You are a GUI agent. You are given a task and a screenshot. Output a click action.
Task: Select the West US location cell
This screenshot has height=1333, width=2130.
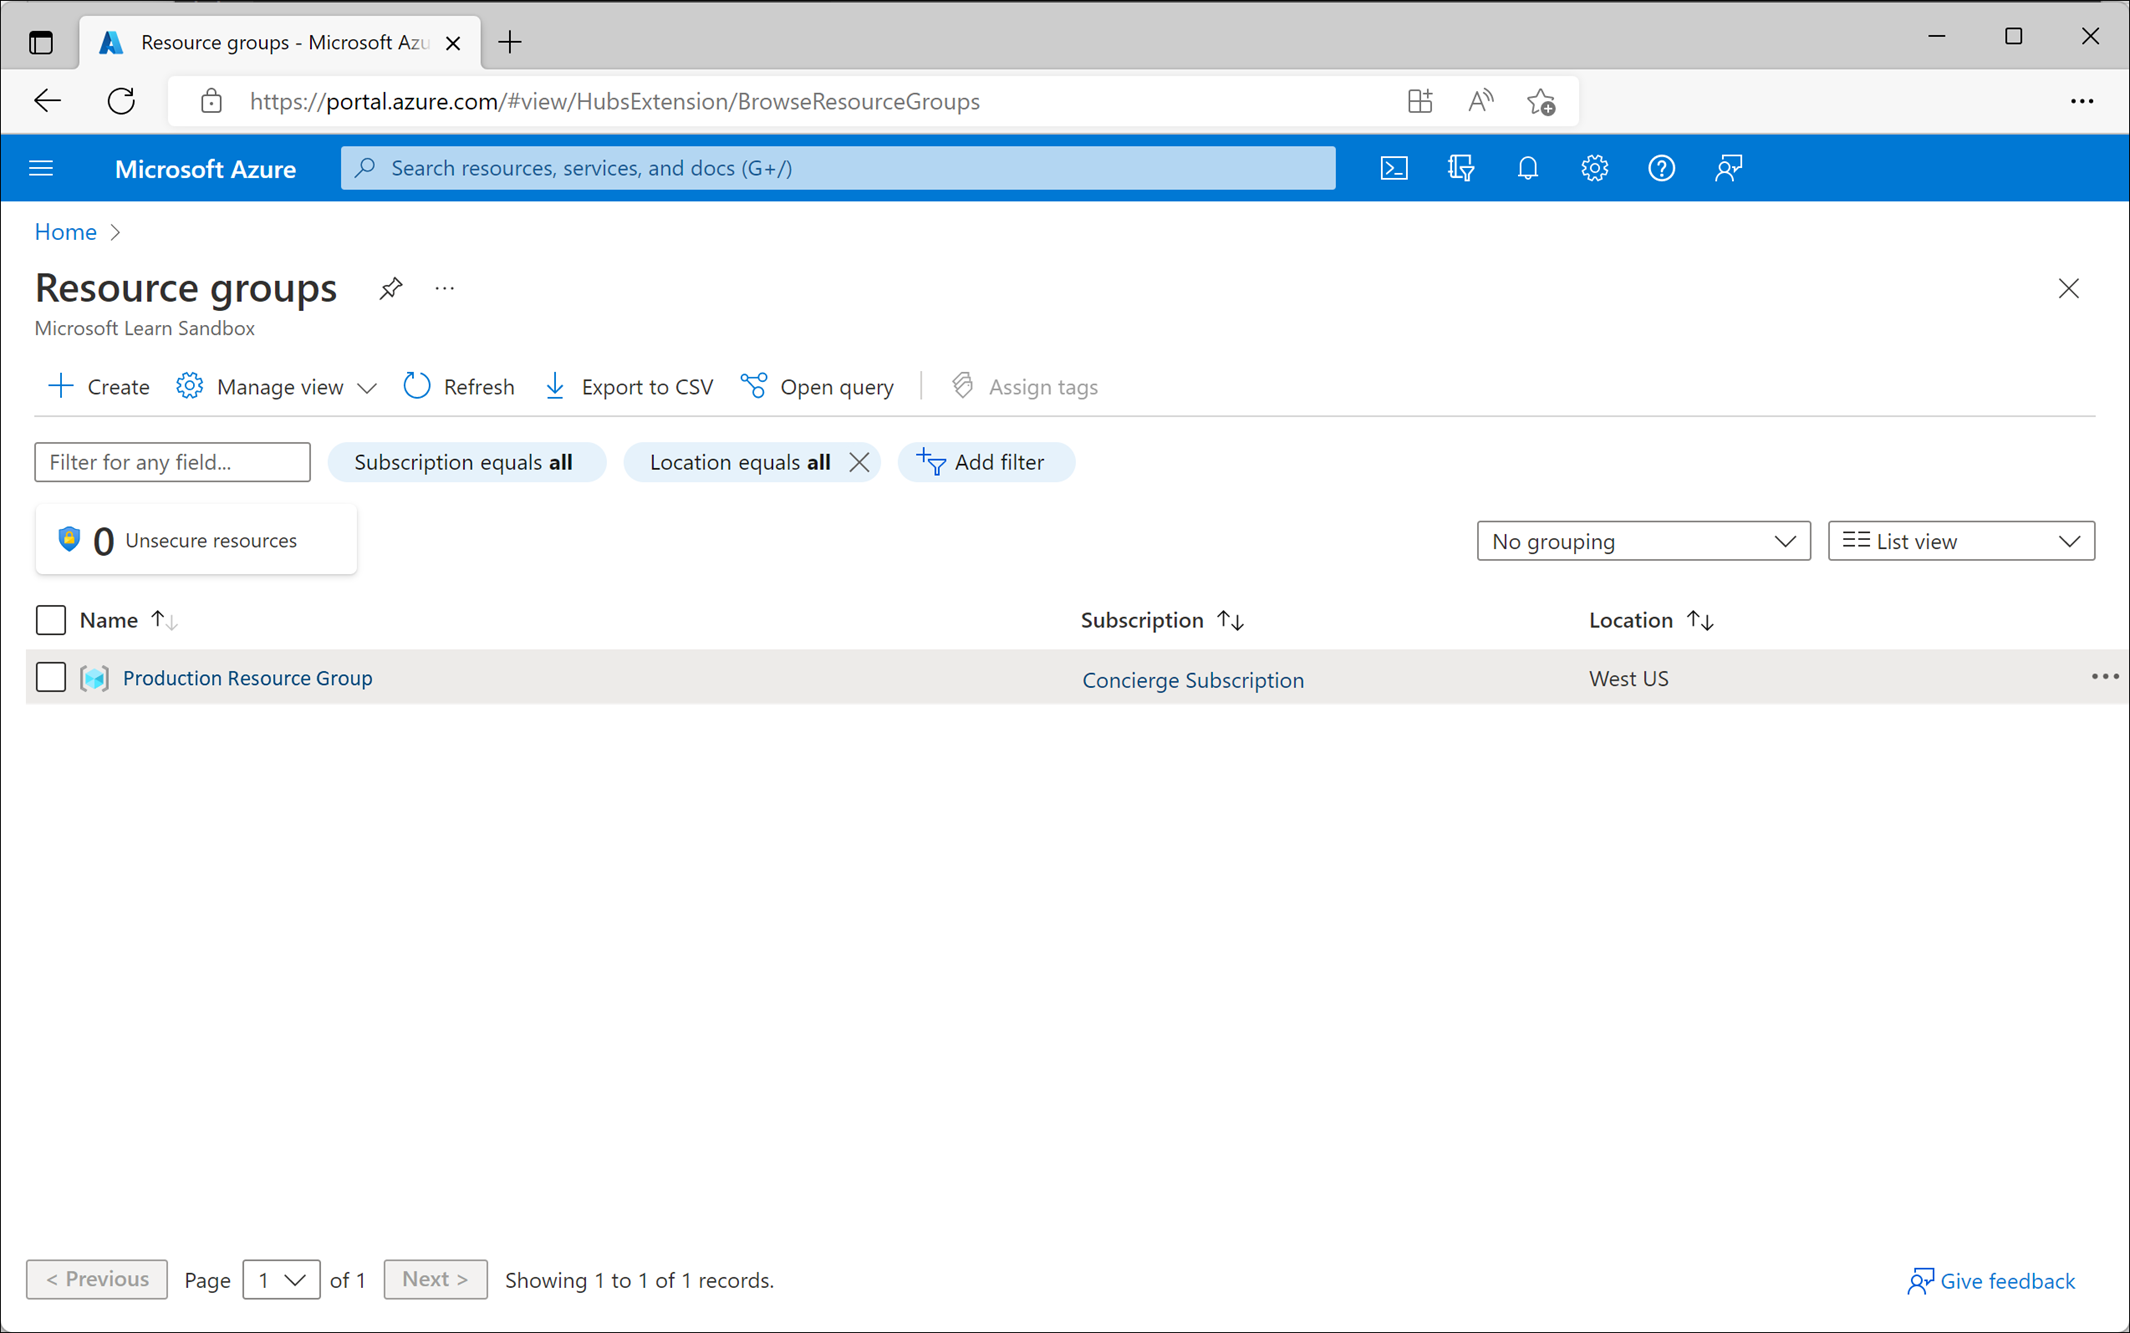tap(1628, 679)
